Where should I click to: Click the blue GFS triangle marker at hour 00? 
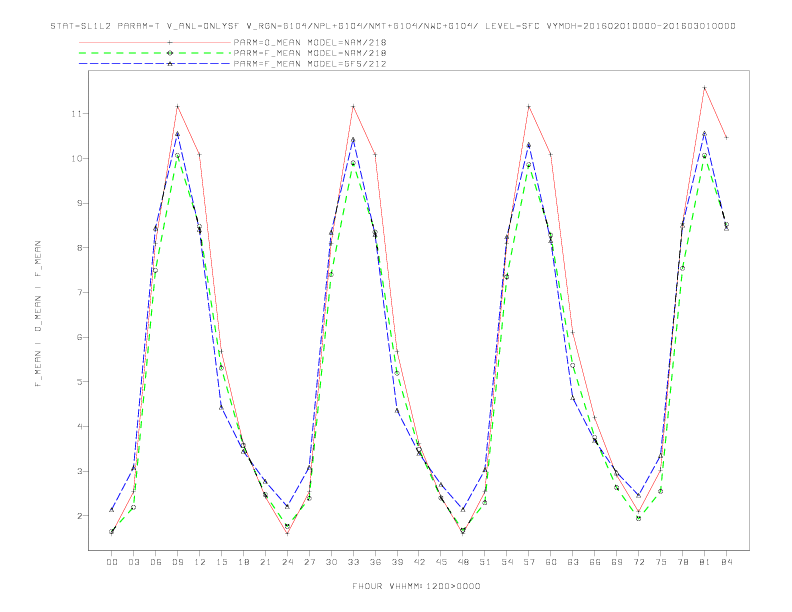click(x=112, y=509)
